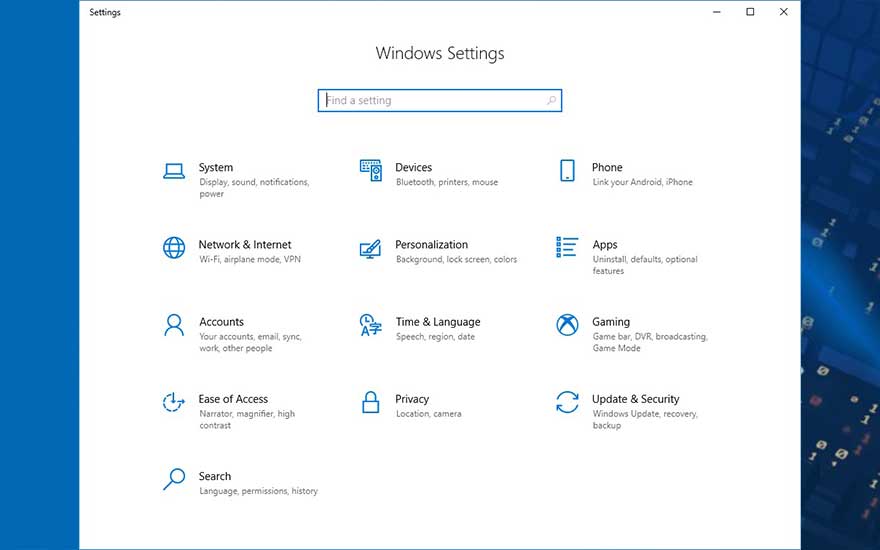Viewport: 880px width, 550px height.
Task: Click 'Your accounts, email, sync' description
Action: (250, 342)
